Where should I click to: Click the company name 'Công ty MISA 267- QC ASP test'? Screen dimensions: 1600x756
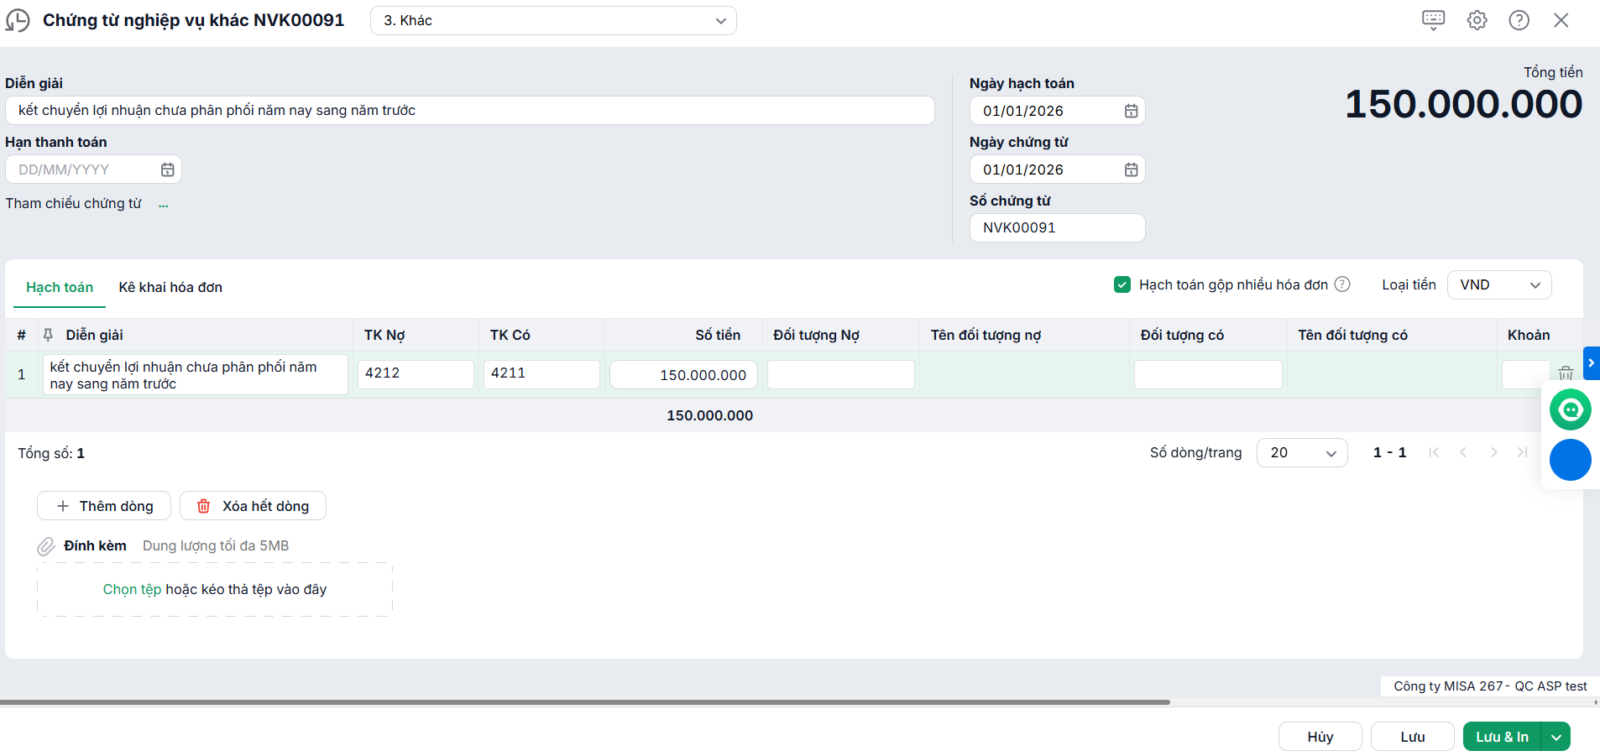(1490, 686)
